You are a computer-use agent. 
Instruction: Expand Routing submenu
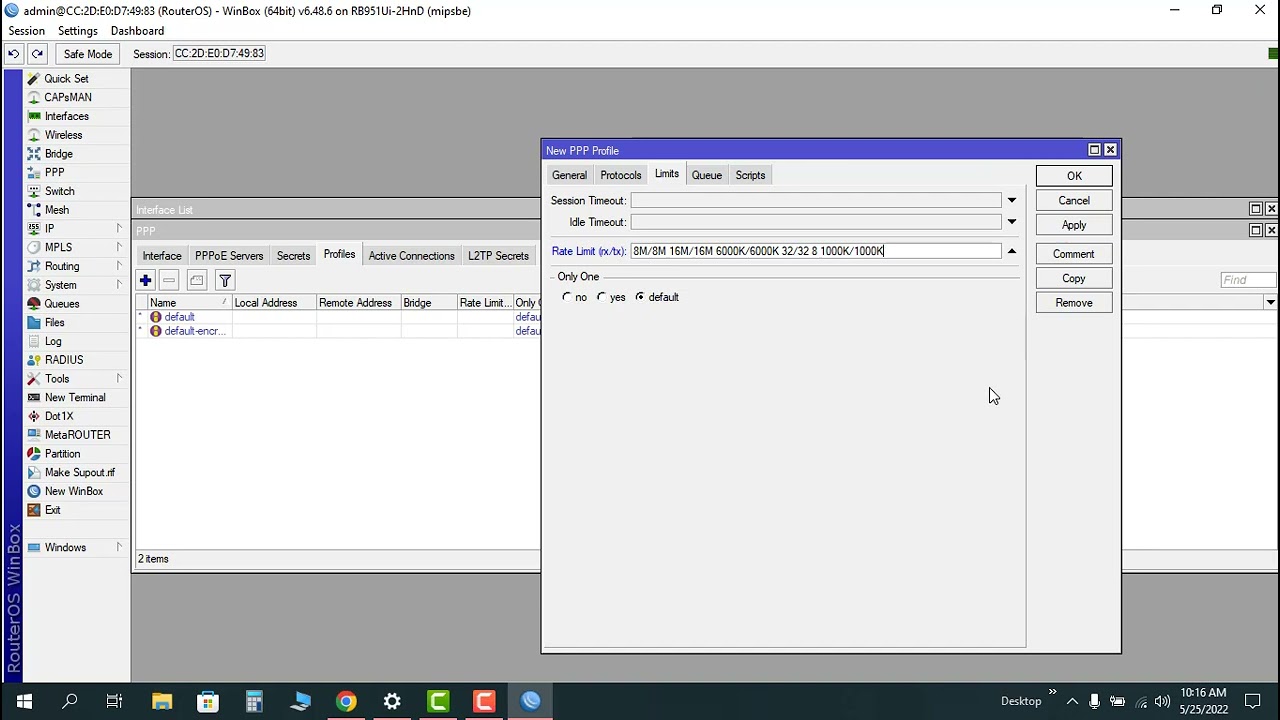click(119, 266)
